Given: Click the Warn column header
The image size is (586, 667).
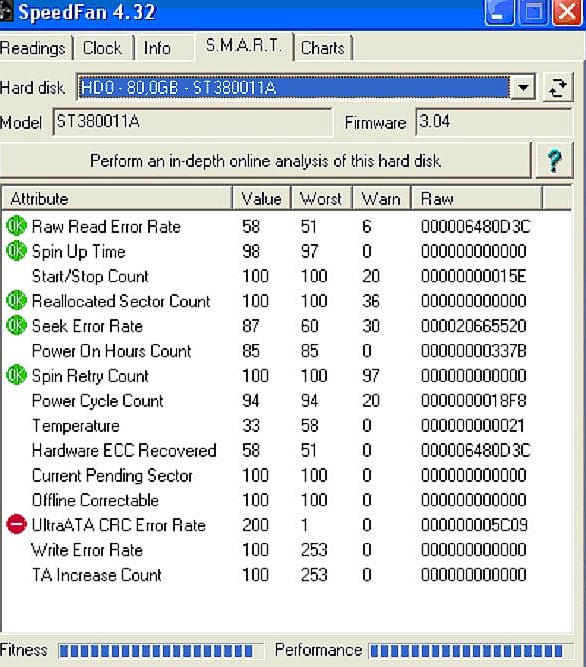Looking at the screenshot, I should 381,199.
